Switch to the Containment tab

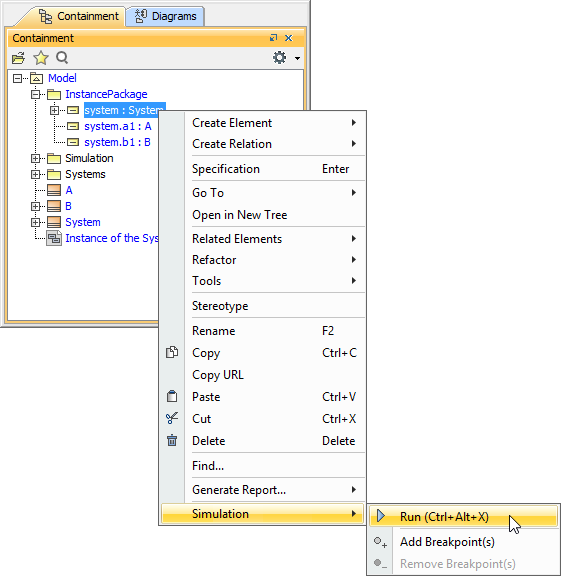(x=79, y=17)
